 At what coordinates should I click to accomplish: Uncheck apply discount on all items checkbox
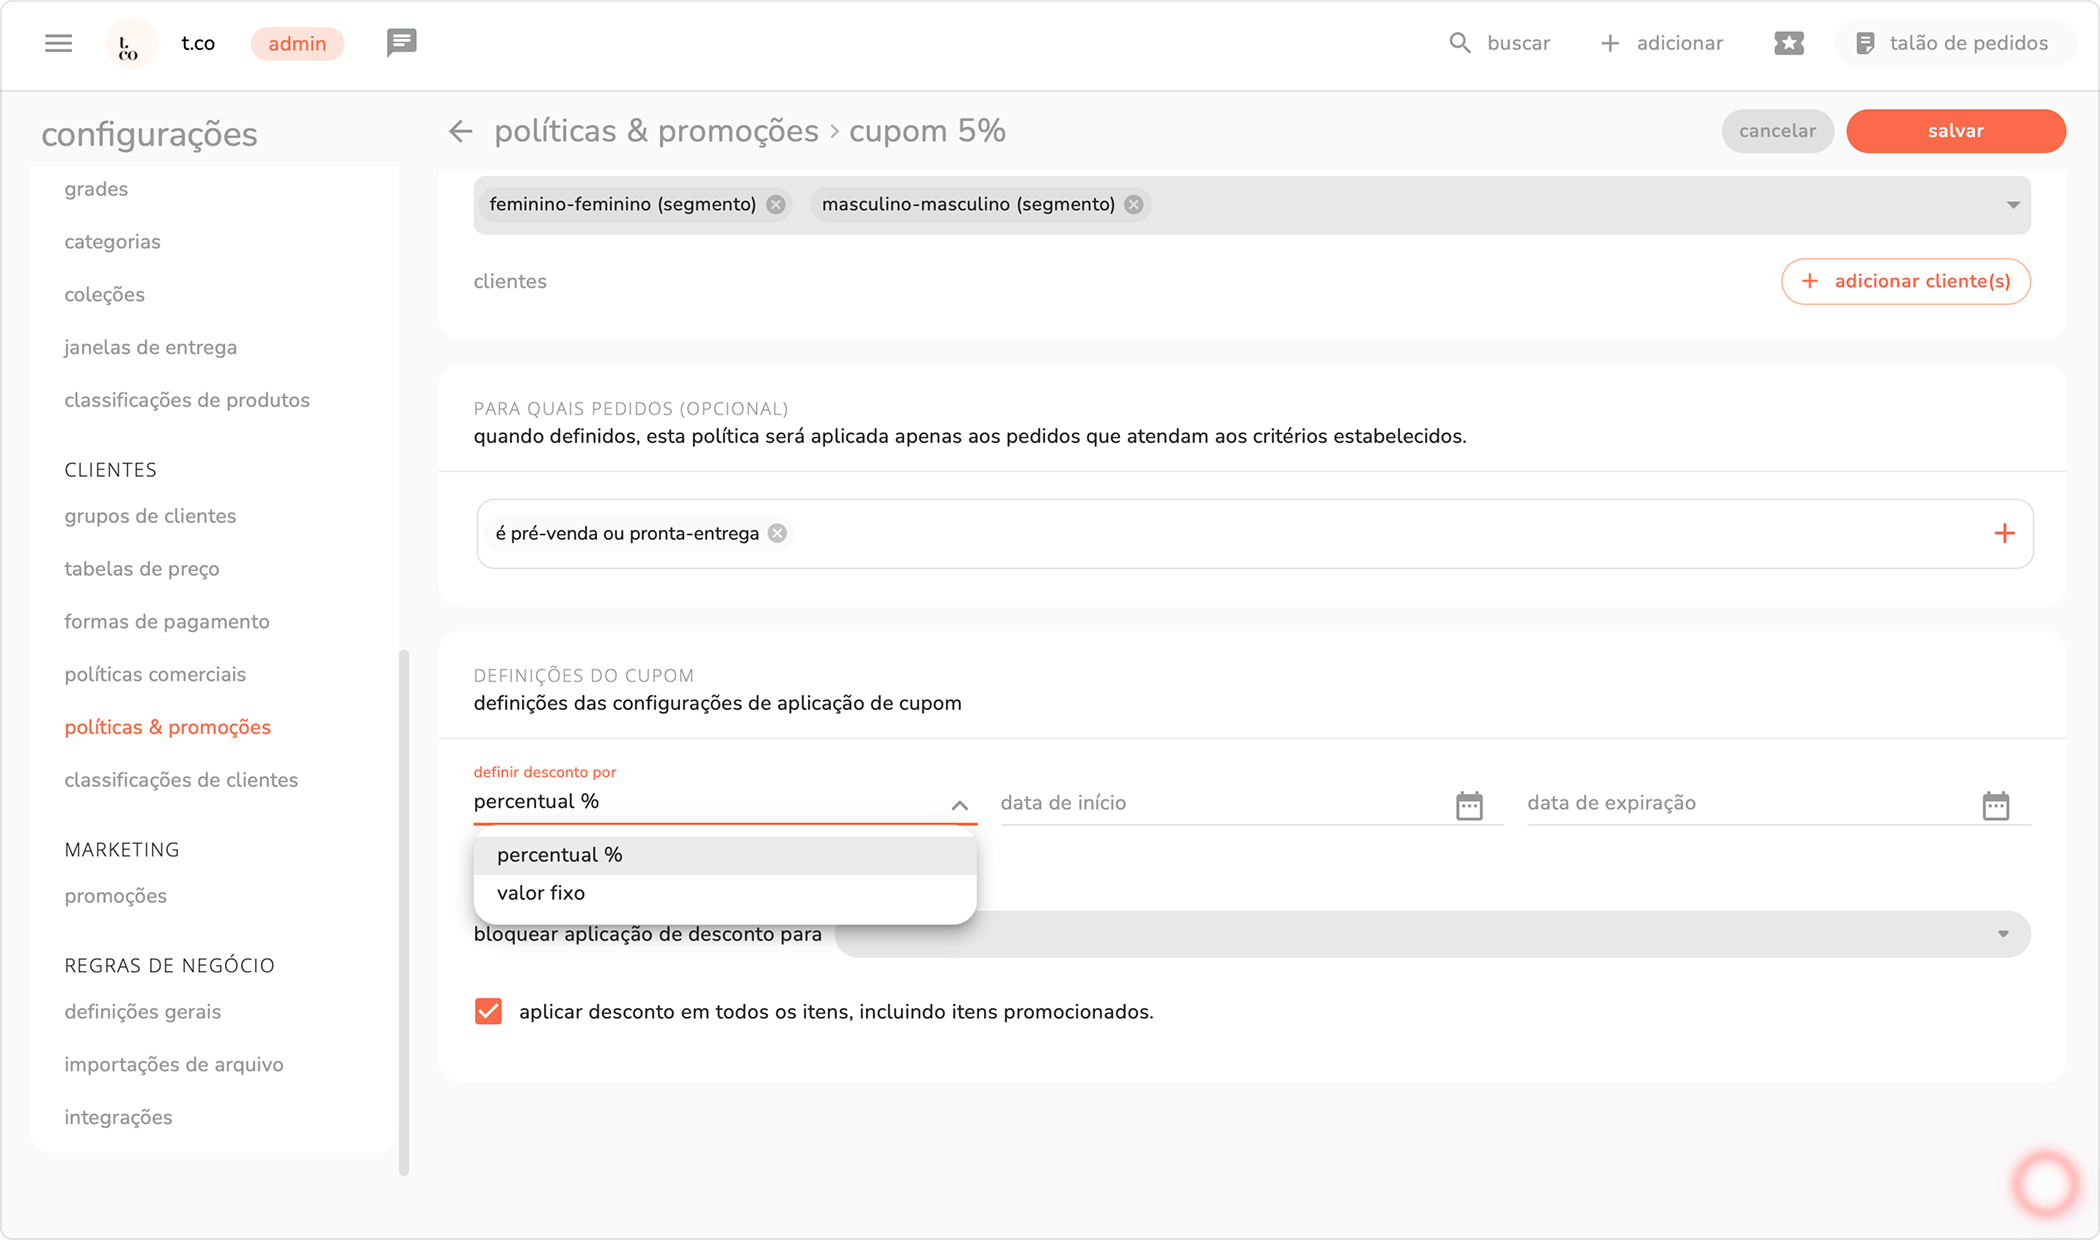tap(488, 1012)
